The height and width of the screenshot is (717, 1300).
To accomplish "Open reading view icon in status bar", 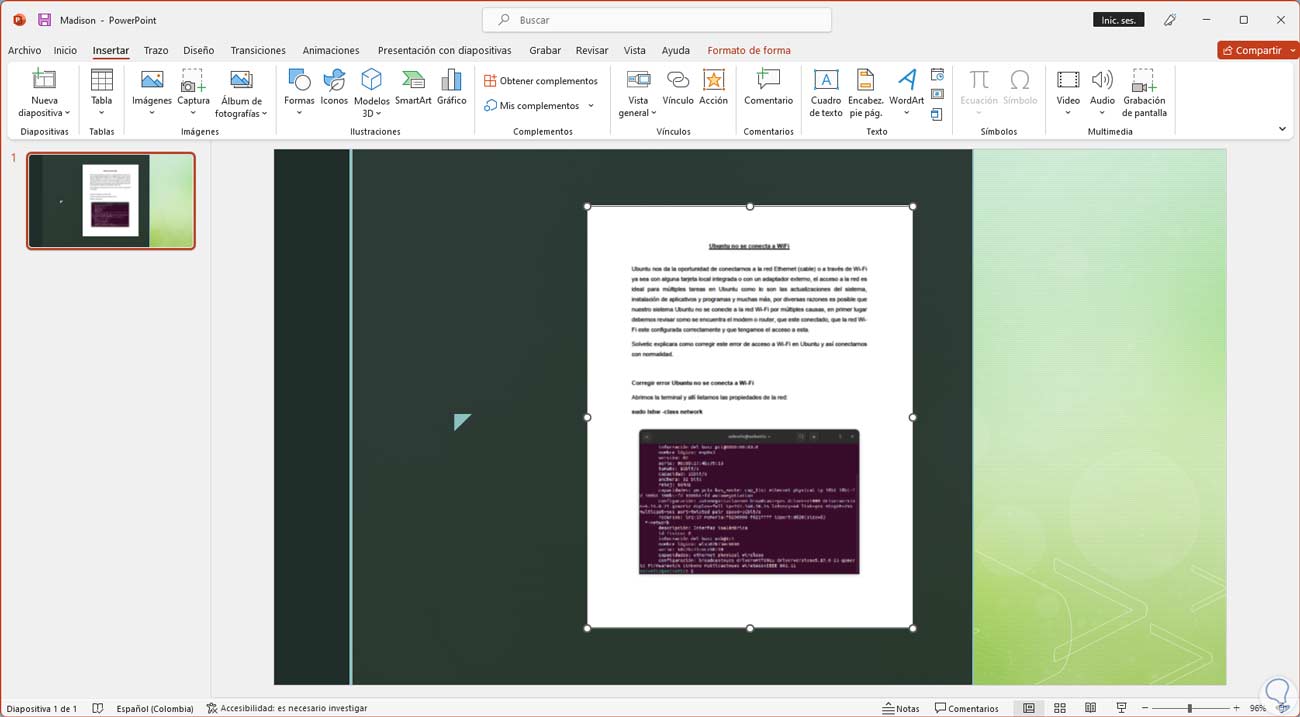I will point(1090,708).
